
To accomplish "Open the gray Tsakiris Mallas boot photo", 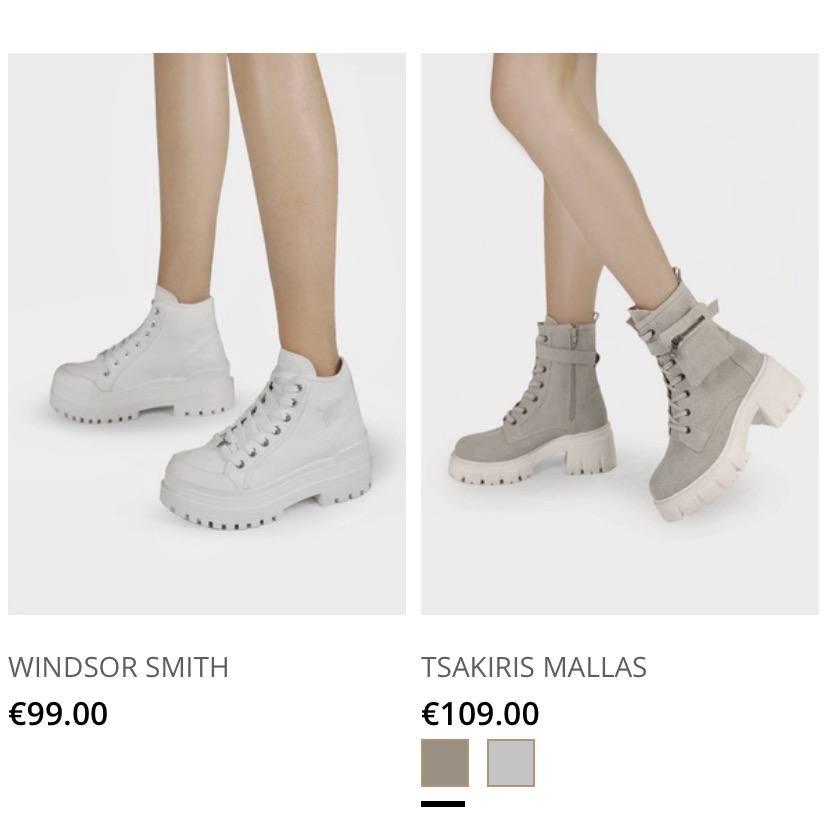I will pos(620,334).
